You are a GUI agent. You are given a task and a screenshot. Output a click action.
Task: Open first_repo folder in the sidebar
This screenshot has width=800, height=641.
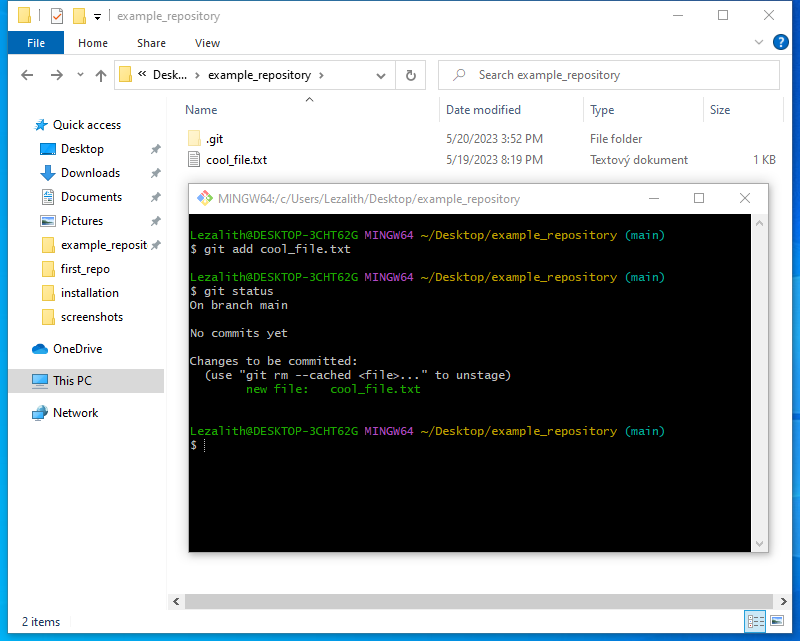pos(85,269)
